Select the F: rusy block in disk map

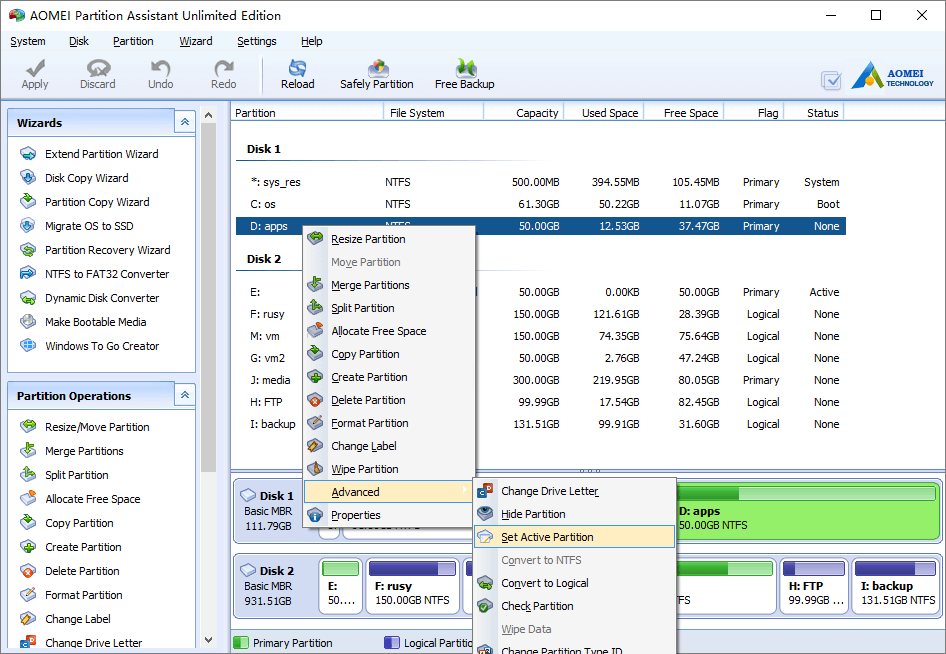pos(412,586)
